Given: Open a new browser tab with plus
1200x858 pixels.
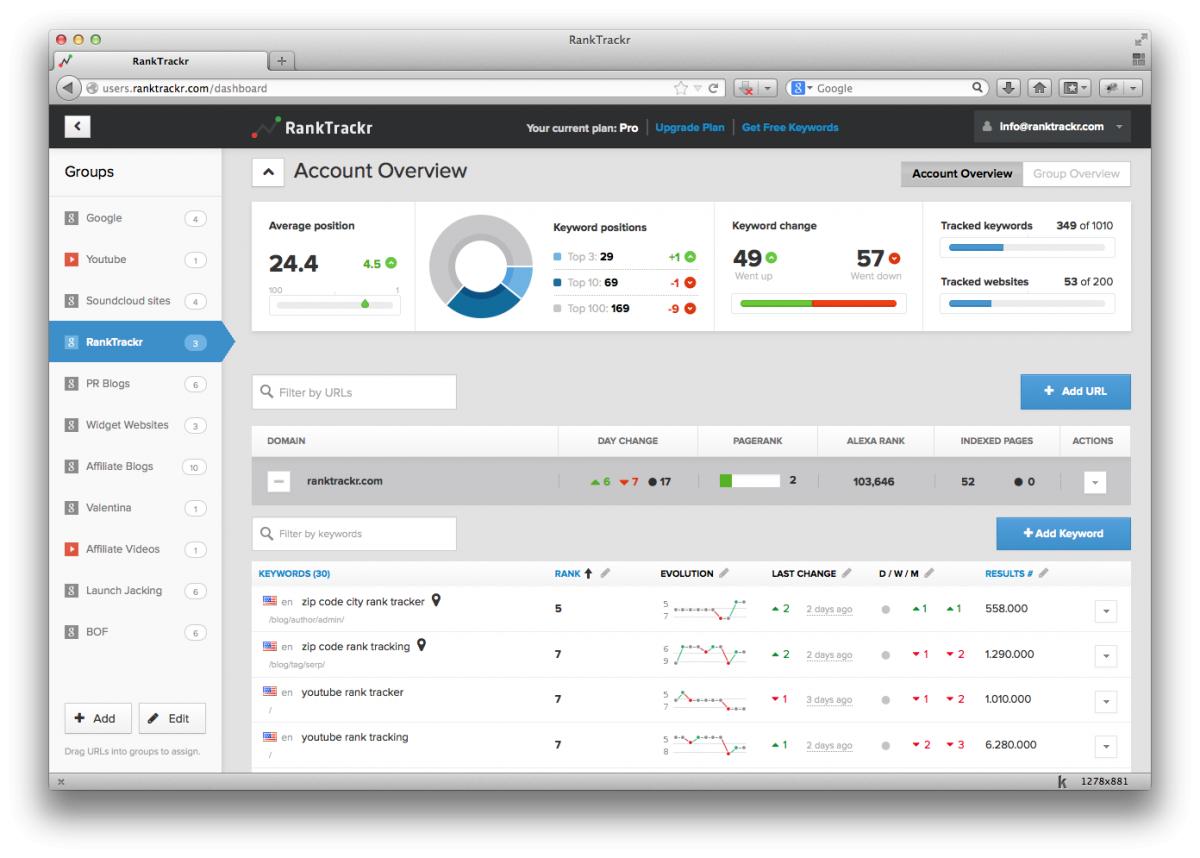Looking at the screenshot, I should point(281,62).
